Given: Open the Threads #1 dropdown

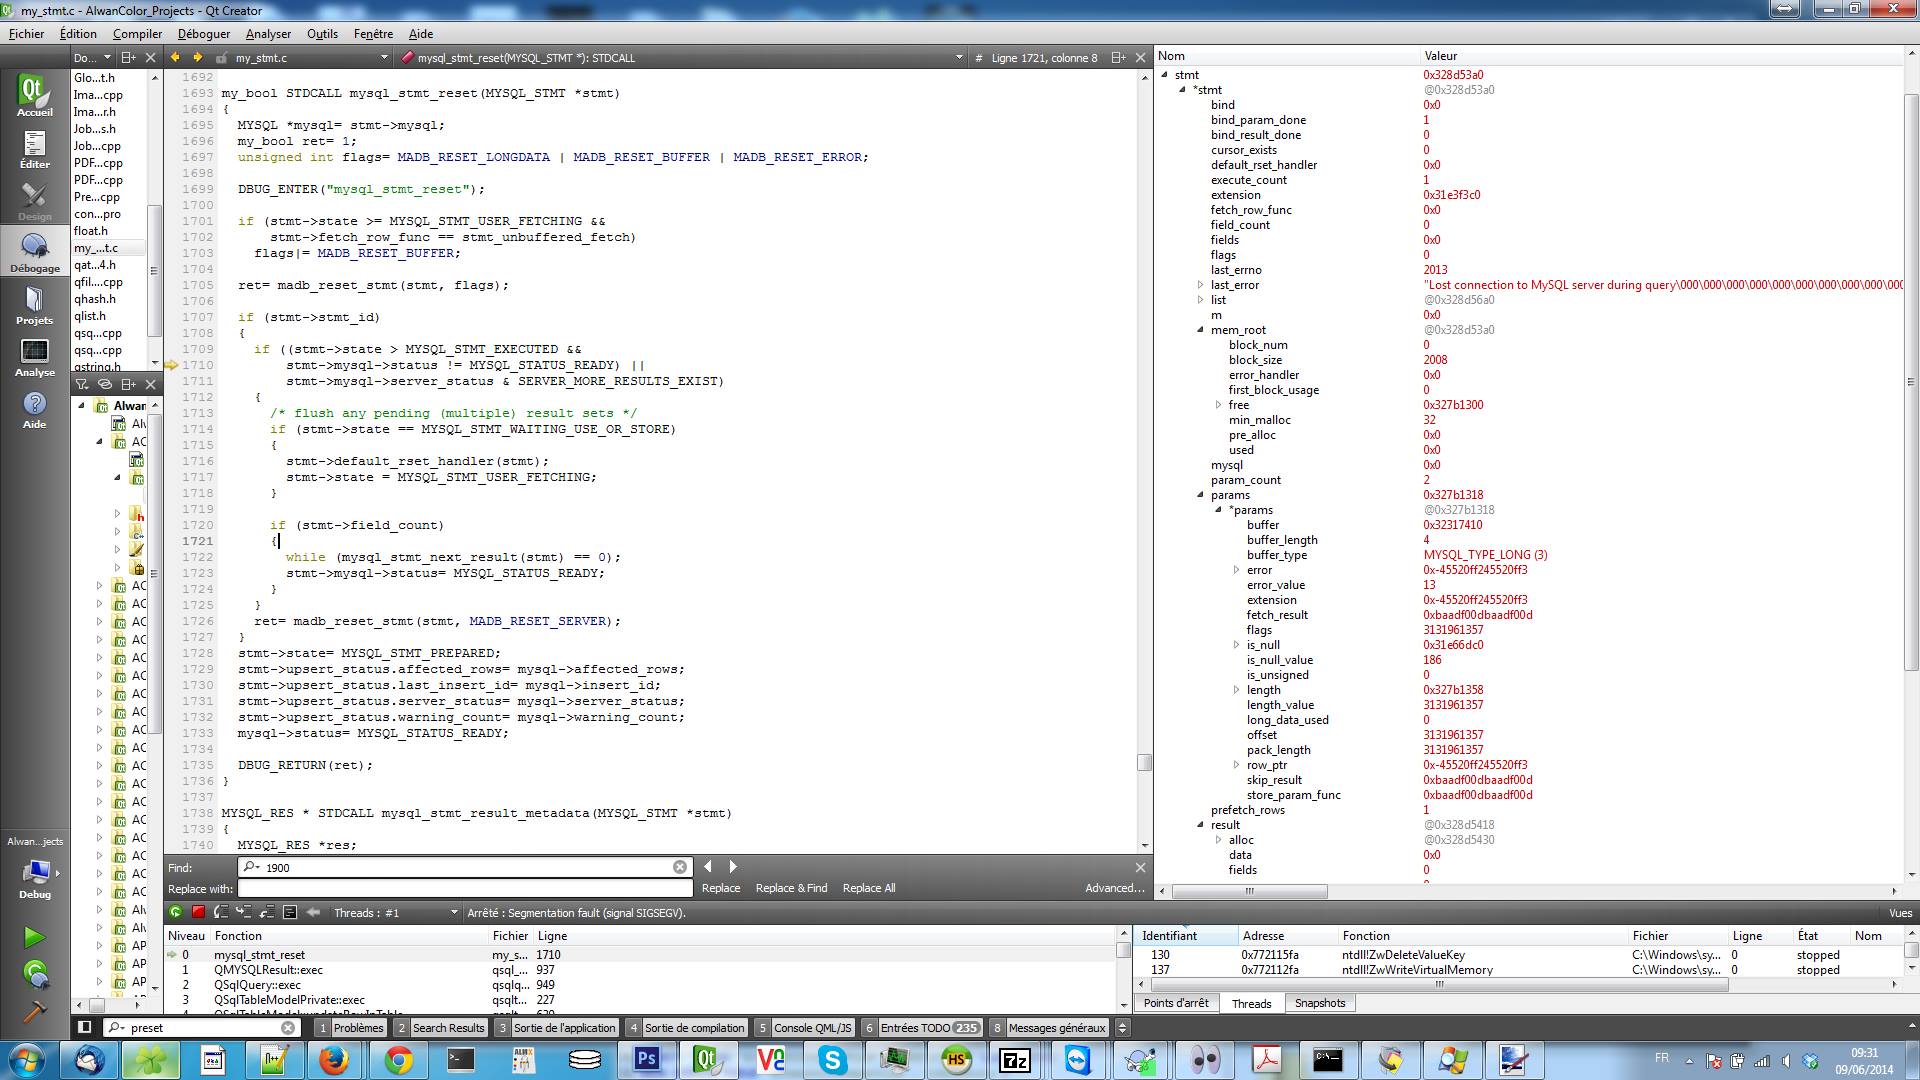Looking at the screenshot, I should click(x=395, y=912).
